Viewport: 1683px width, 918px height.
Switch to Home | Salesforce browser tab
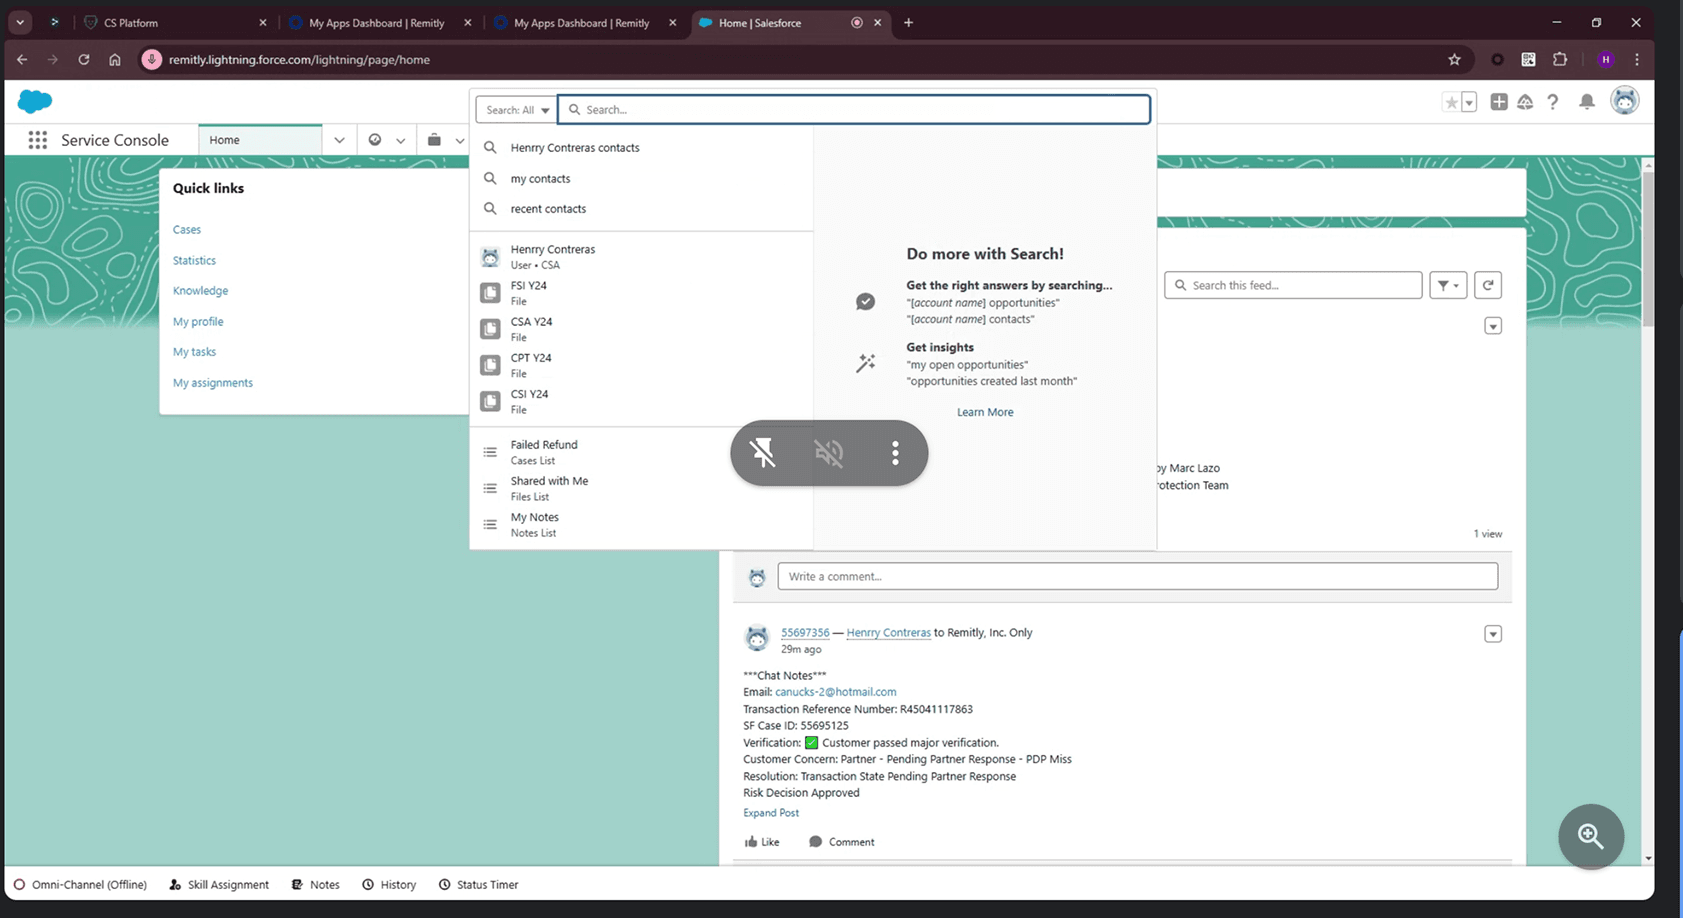790,23
